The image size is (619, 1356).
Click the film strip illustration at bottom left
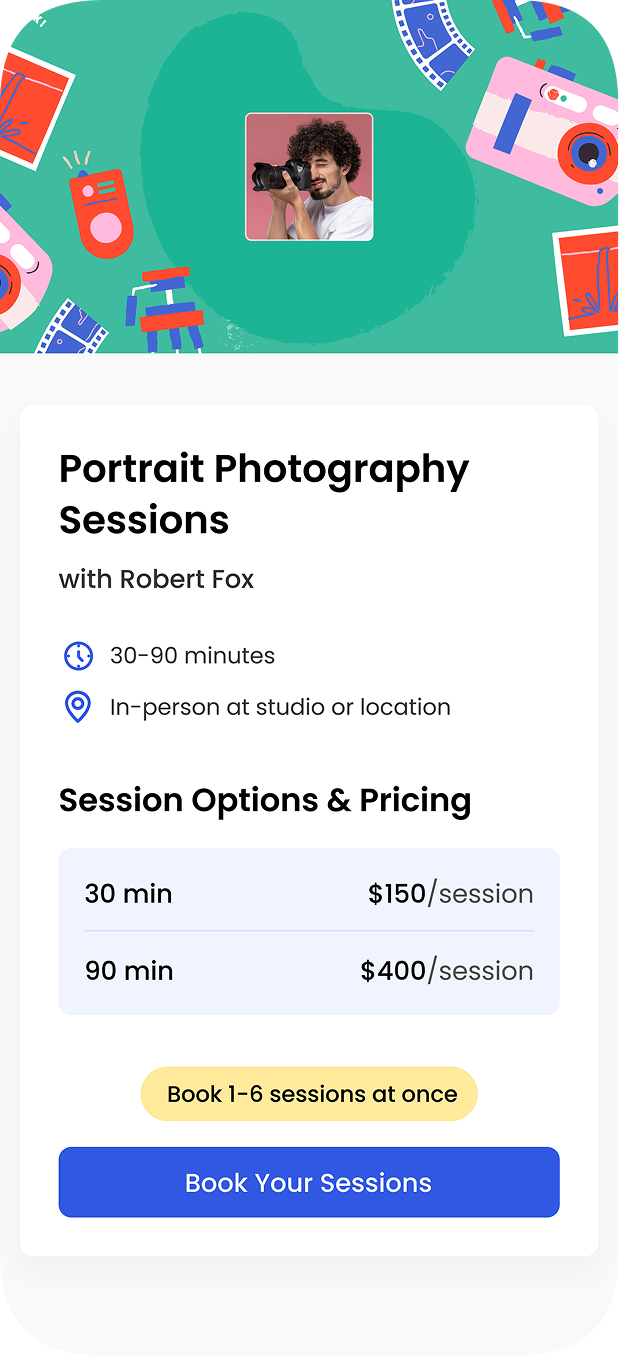(x=72, y=328)
